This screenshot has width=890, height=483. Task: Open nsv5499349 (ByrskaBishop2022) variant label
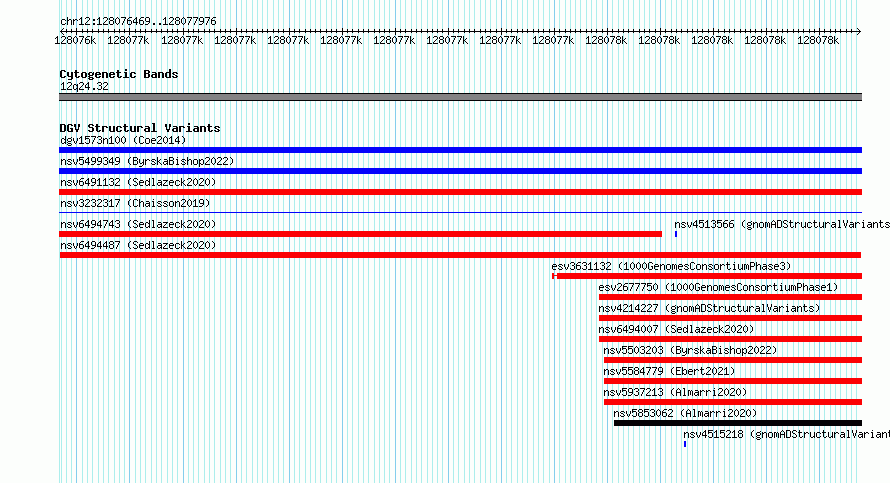point(147,161)
